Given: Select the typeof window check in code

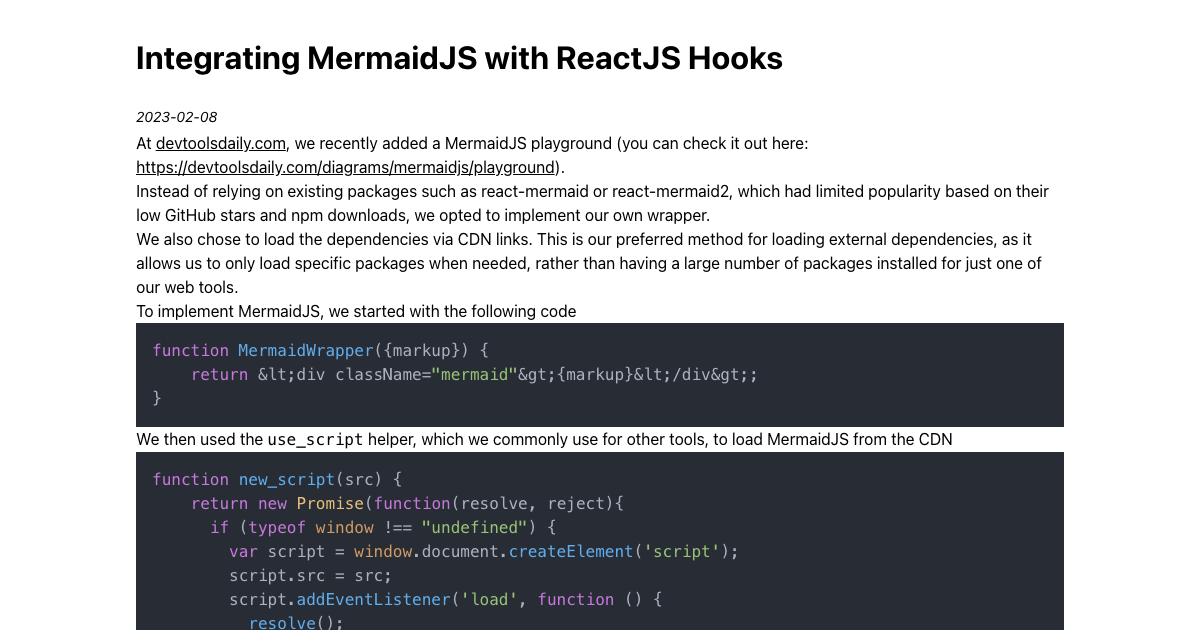Looking at the screenshot, I should point(310,527).
